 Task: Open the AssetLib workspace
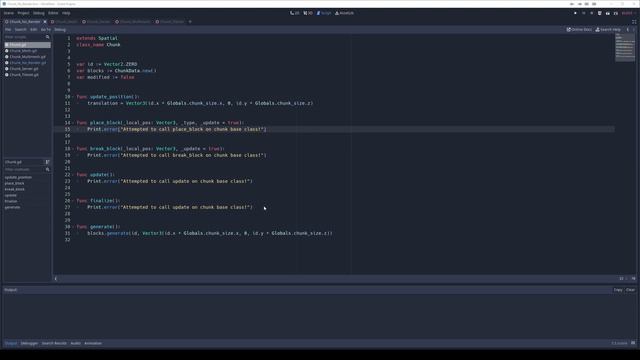tap(344, 13)
